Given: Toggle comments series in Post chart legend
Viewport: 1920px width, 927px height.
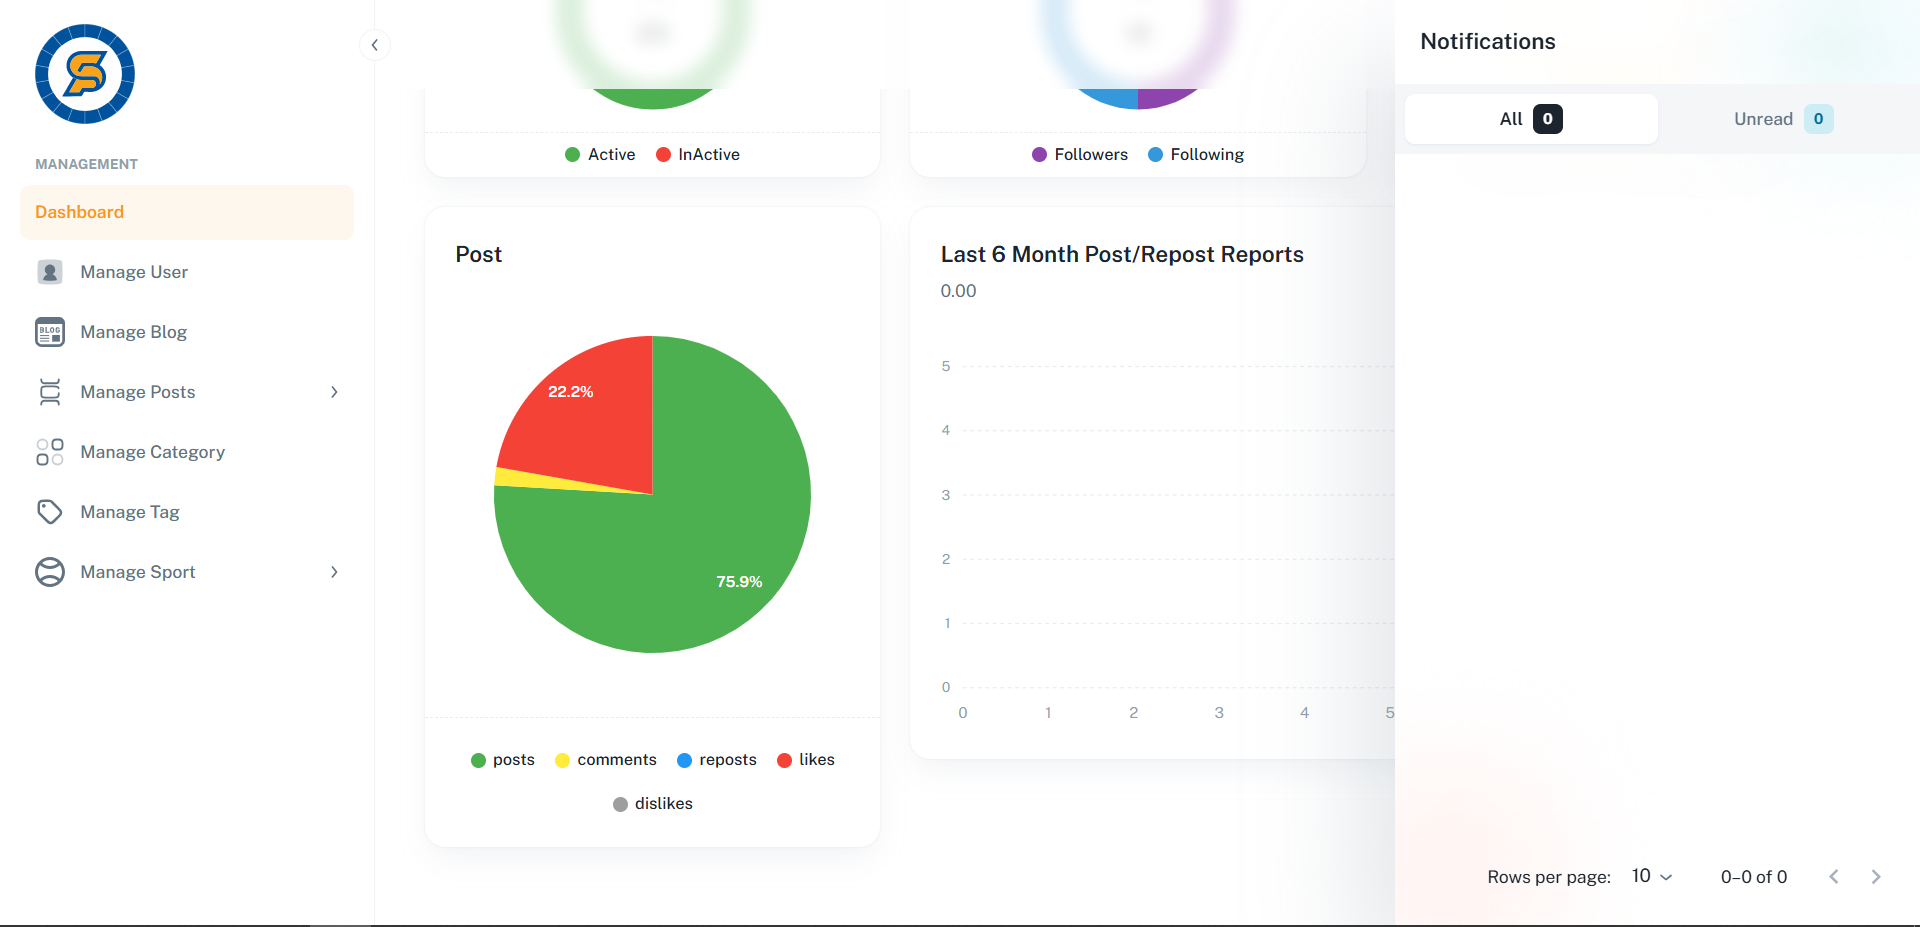Looking at the screenshot, I should pos(606,760).
